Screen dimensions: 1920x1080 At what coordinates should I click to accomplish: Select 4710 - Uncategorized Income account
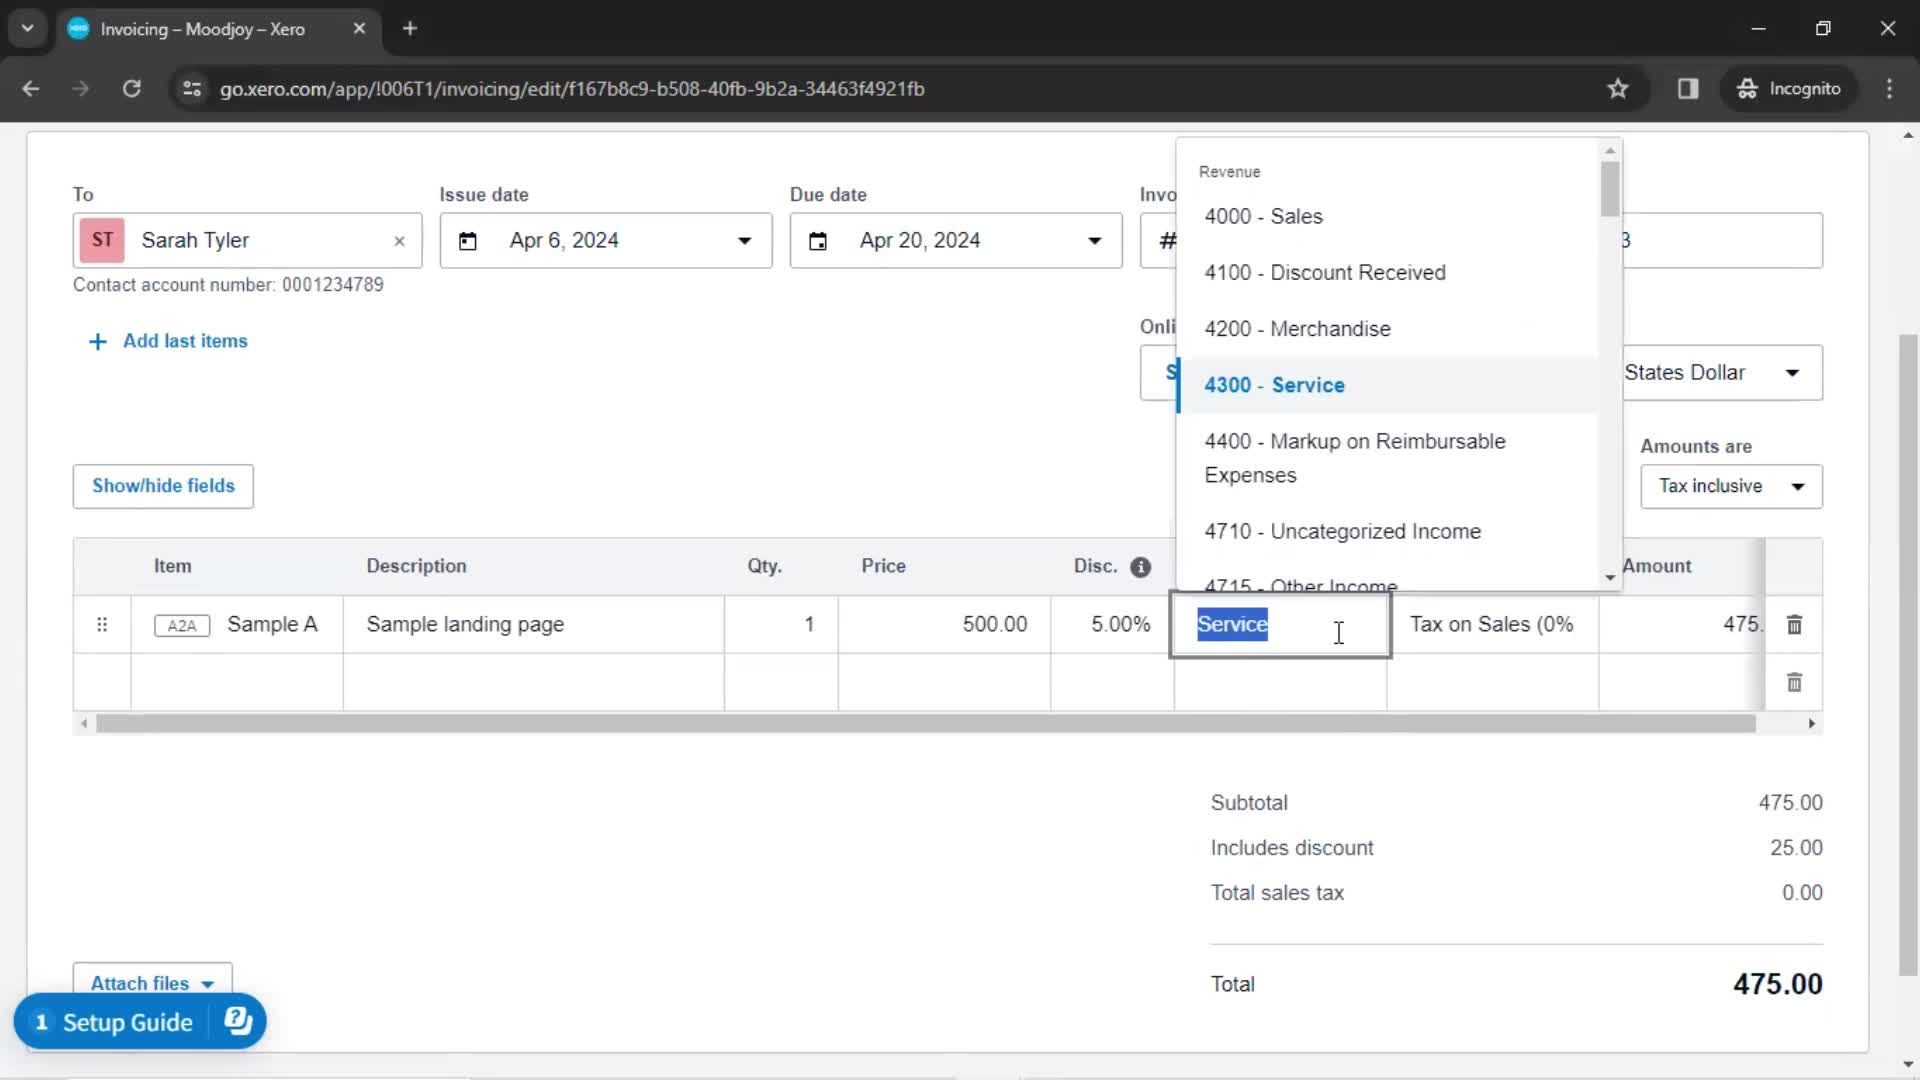[x=1388, y=532]
